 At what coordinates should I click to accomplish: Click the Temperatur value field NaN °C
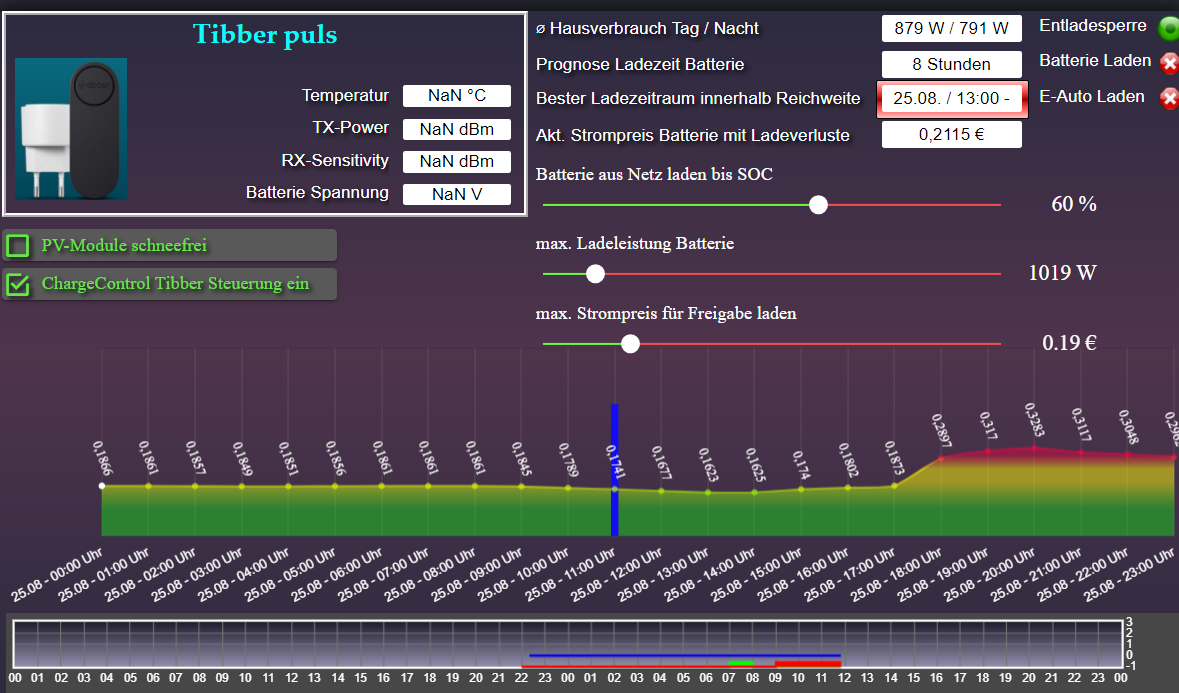pos(456,95)
